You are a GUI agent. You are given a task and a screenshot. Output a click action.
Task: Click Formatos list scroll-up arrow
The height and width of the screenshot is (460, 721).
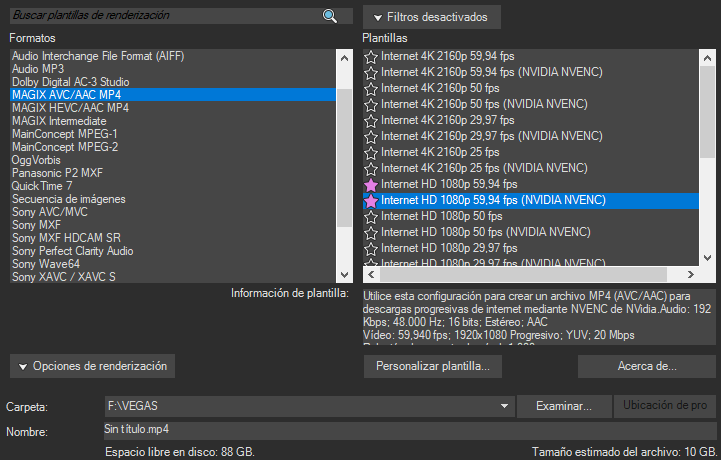tap(344, 58)
